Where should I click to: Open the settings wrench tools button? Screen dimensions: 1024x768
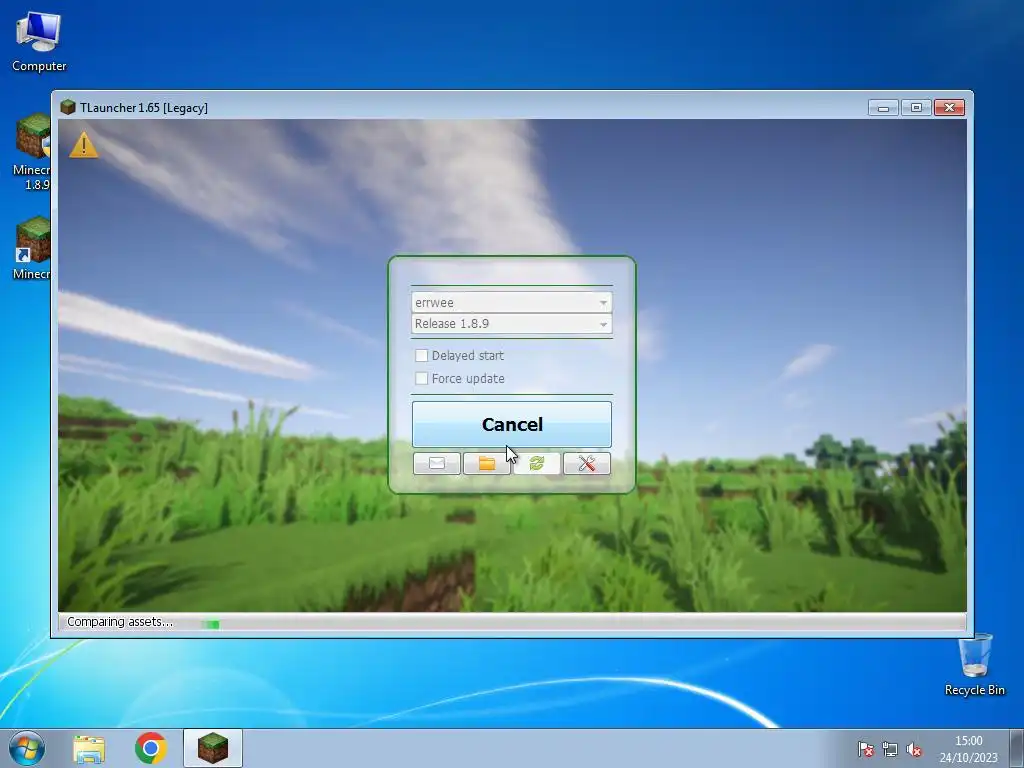pos(586,463)
